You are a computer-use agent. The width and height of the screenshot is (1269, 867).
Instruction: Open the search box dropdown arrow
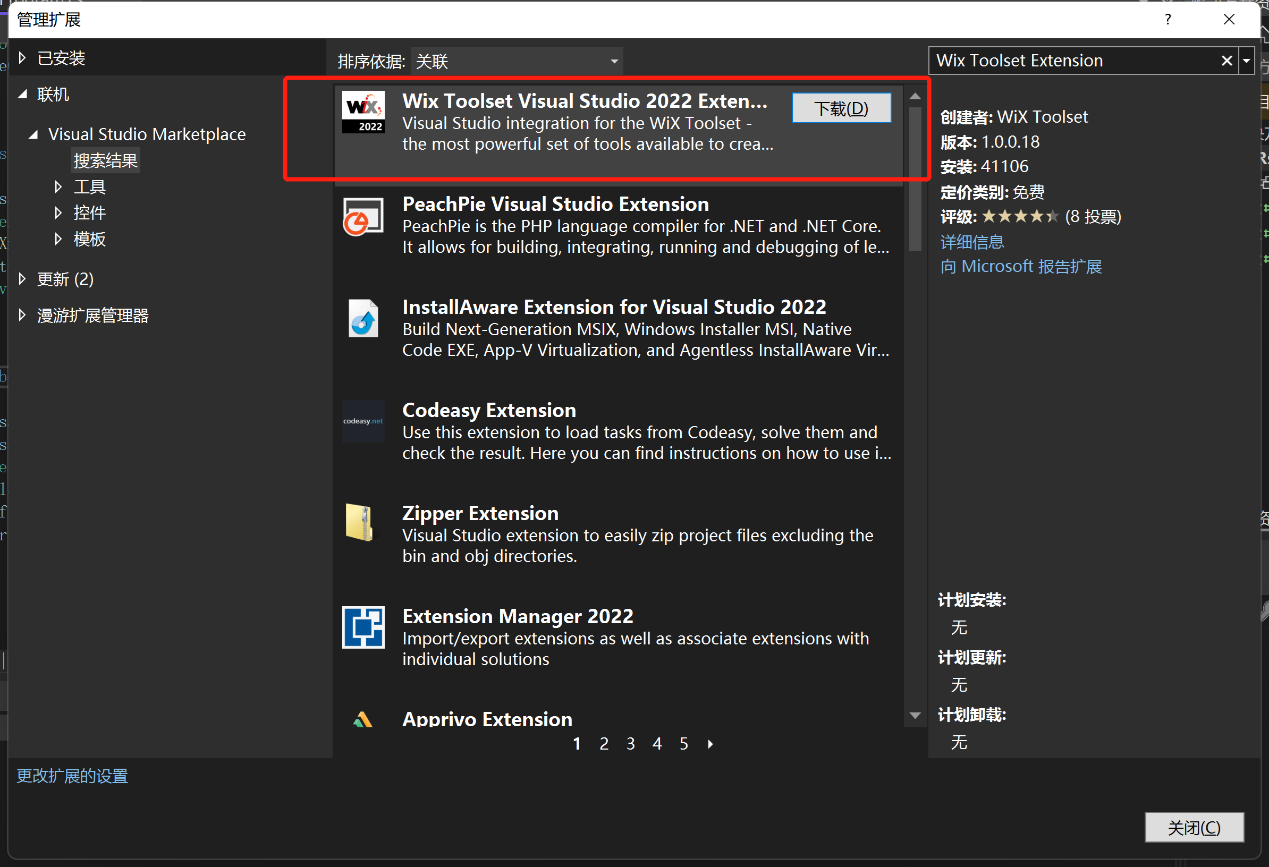[x=1246, y=60]
